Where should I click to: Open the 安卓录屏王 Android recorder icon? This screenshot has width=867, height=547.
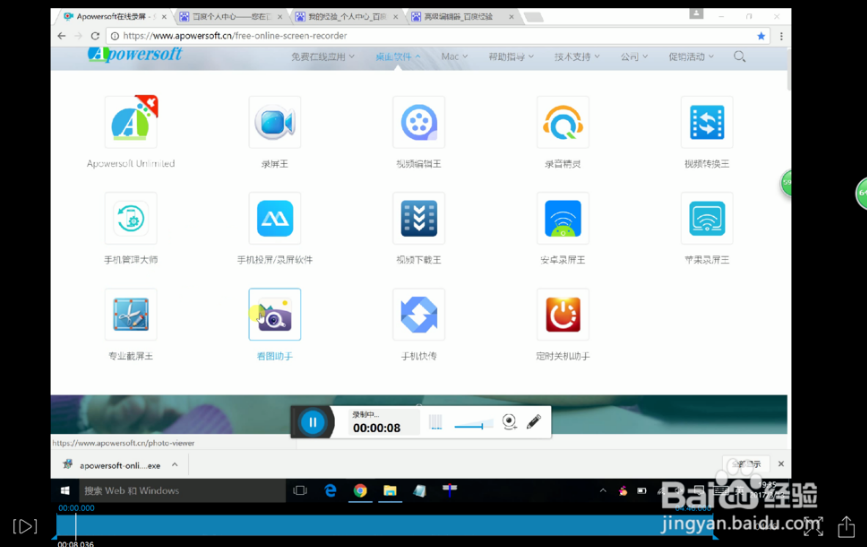click(563, 218)
